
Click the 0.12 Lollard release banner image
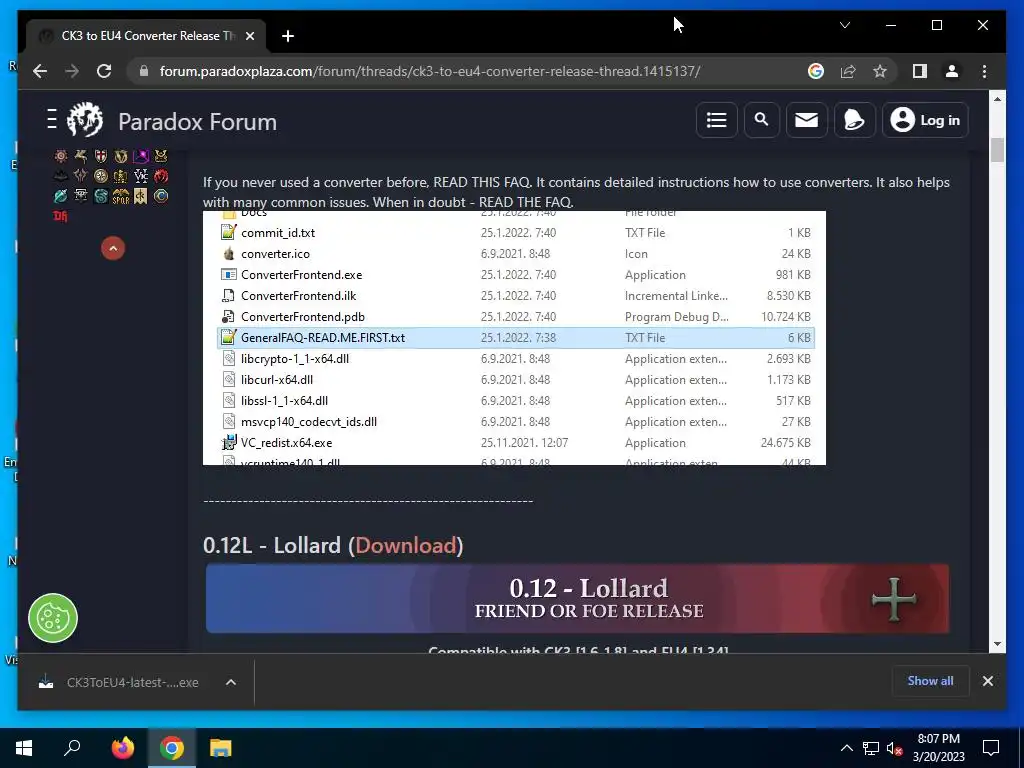pyautogui.click(x=577, y=599)
